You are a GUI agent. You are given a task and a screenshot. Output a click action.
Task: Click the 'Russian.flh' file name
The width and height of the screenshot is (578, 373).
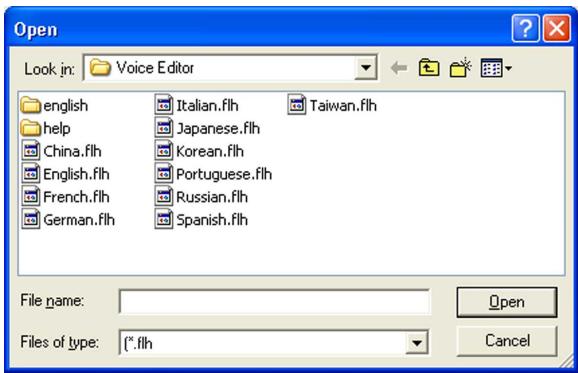click(x=212, y=197)
